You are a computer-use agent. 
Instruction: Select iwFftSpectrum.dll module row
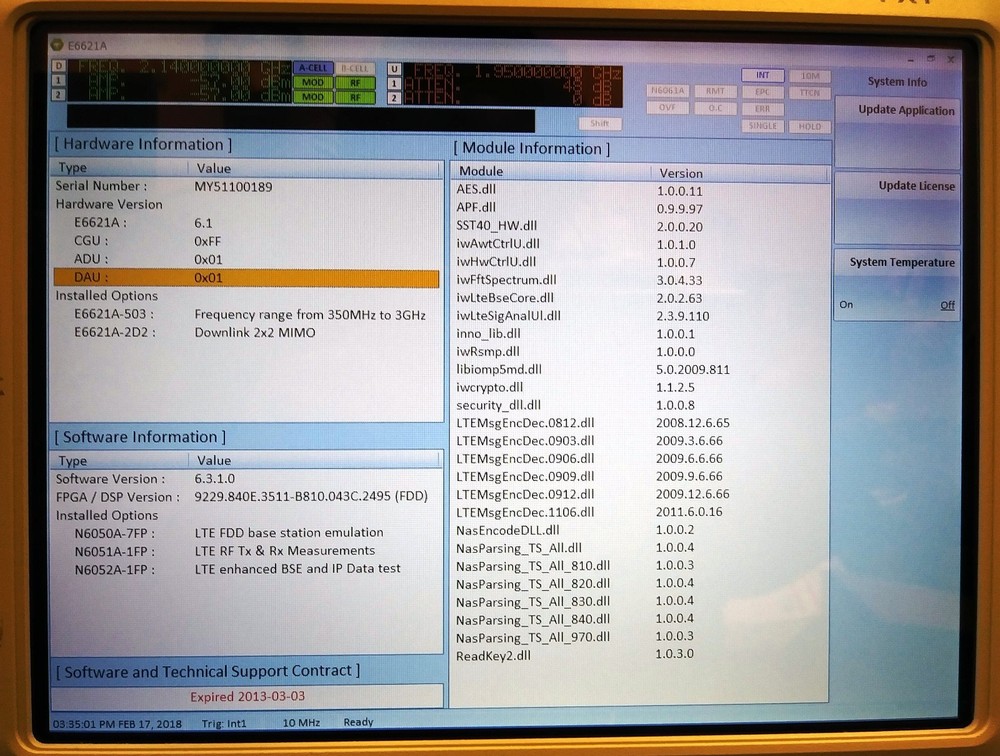click(641, 279)
